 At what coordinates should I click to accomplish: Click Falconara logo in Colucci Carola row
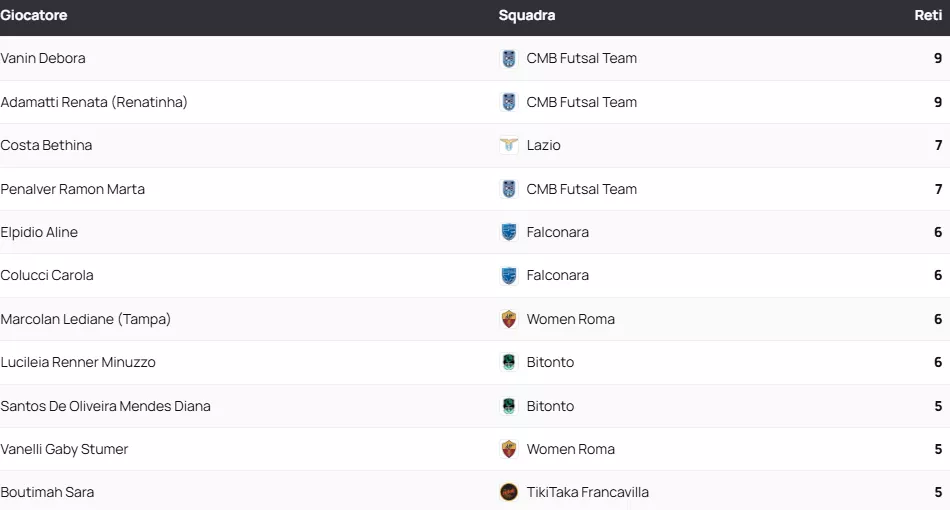point(509,276)
